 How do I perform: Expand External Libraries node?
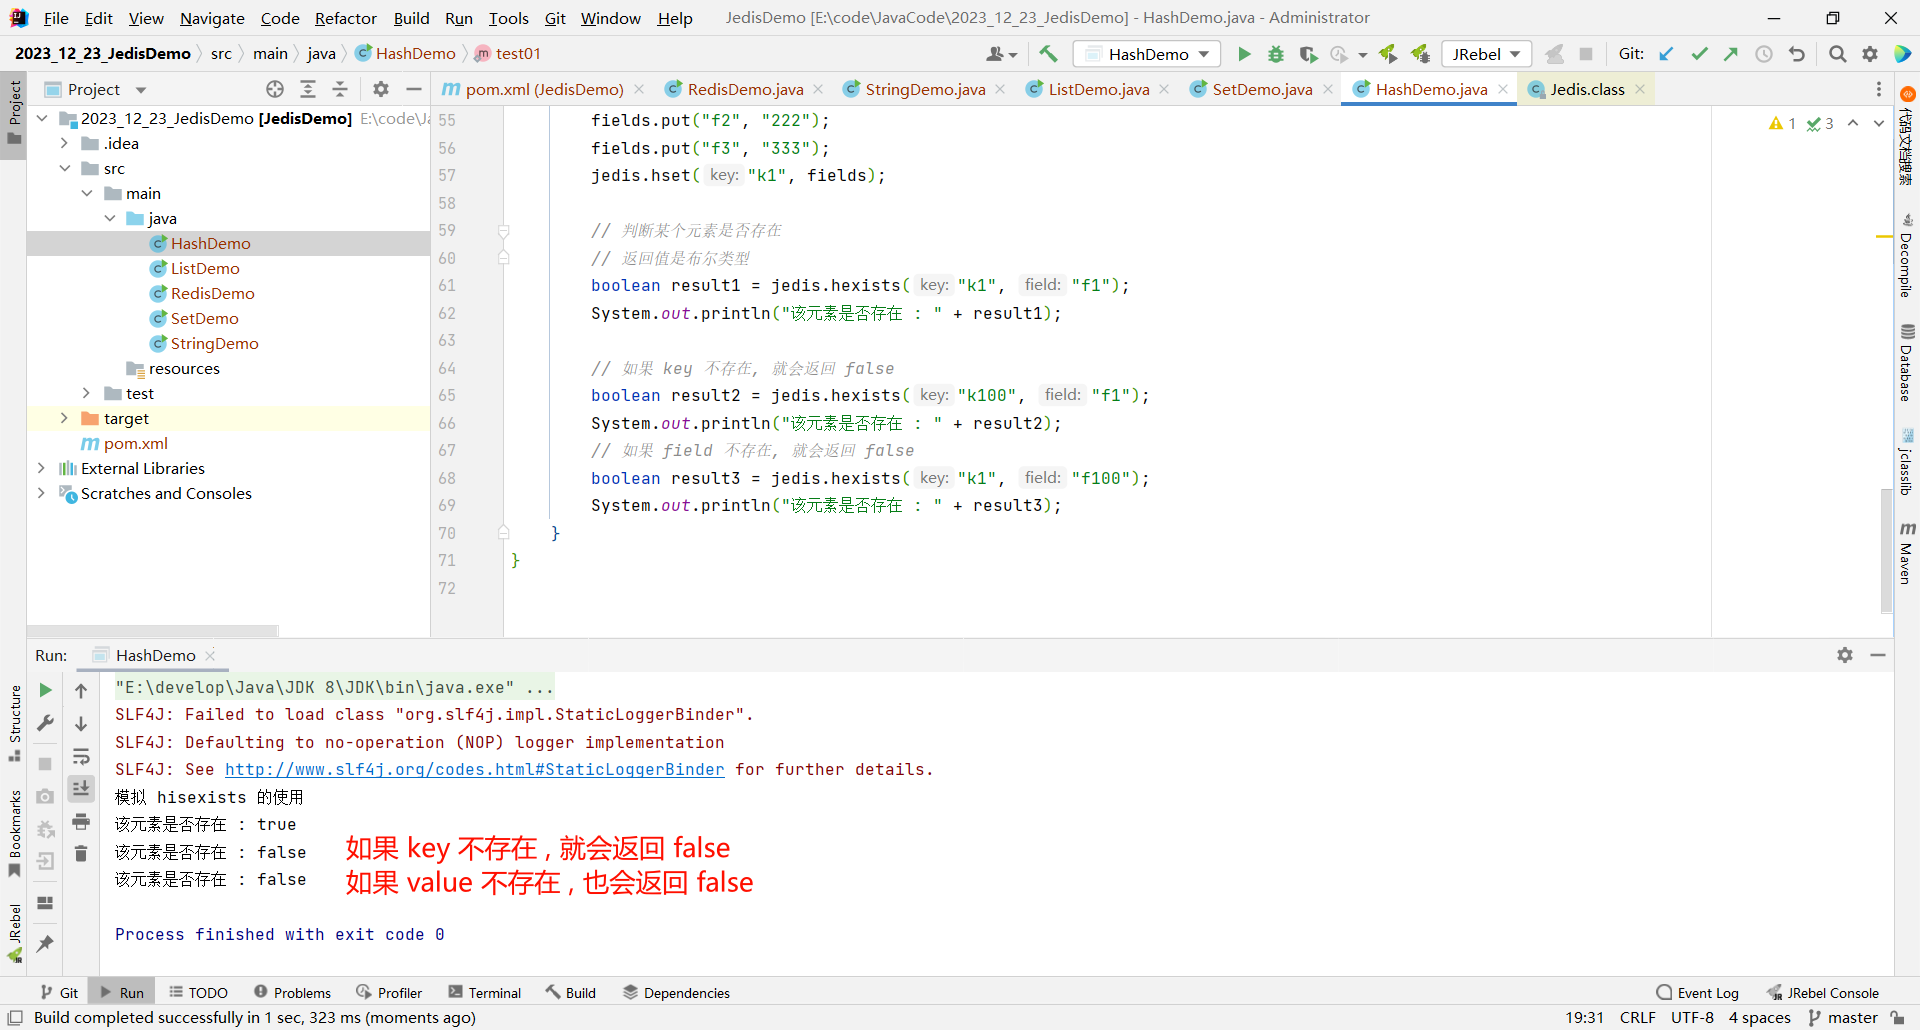point(41,468)
